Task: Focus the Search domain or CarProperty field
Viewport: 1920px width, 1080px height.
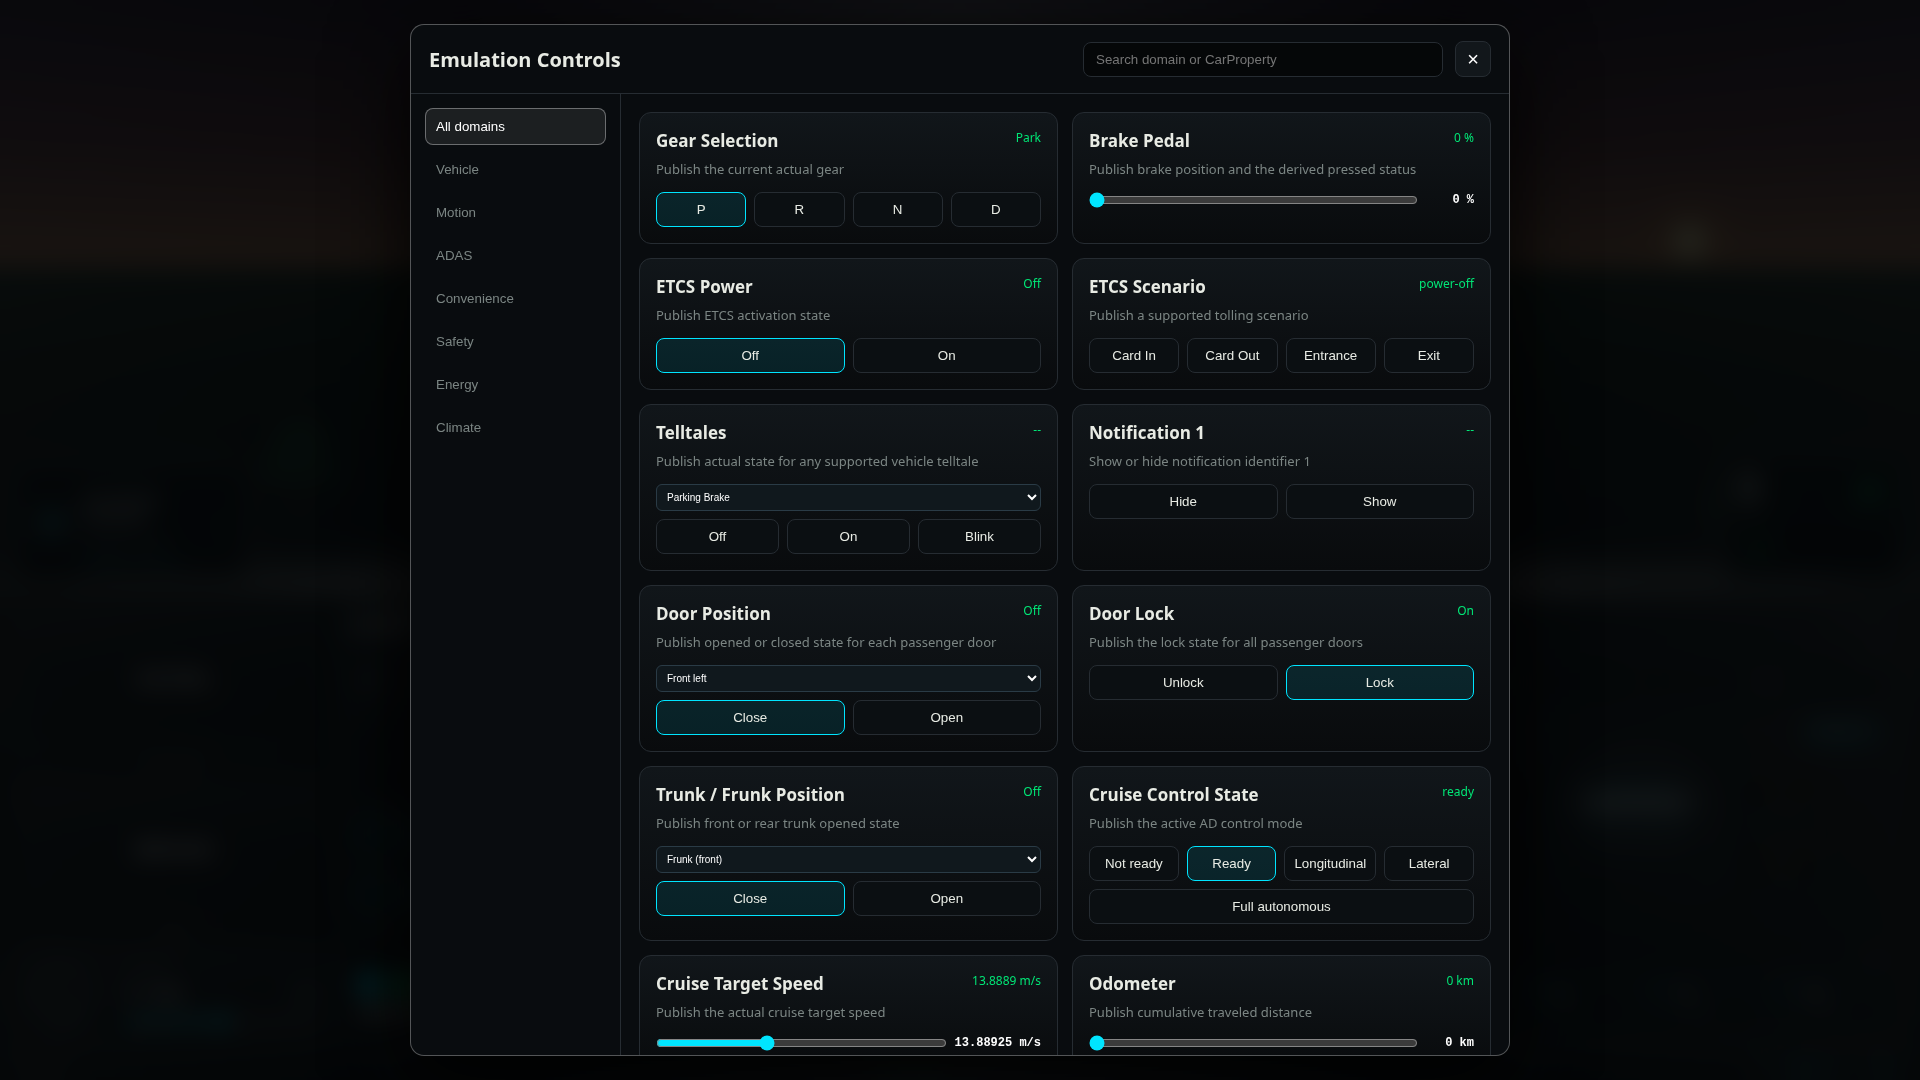Action: coord(1262,59)
